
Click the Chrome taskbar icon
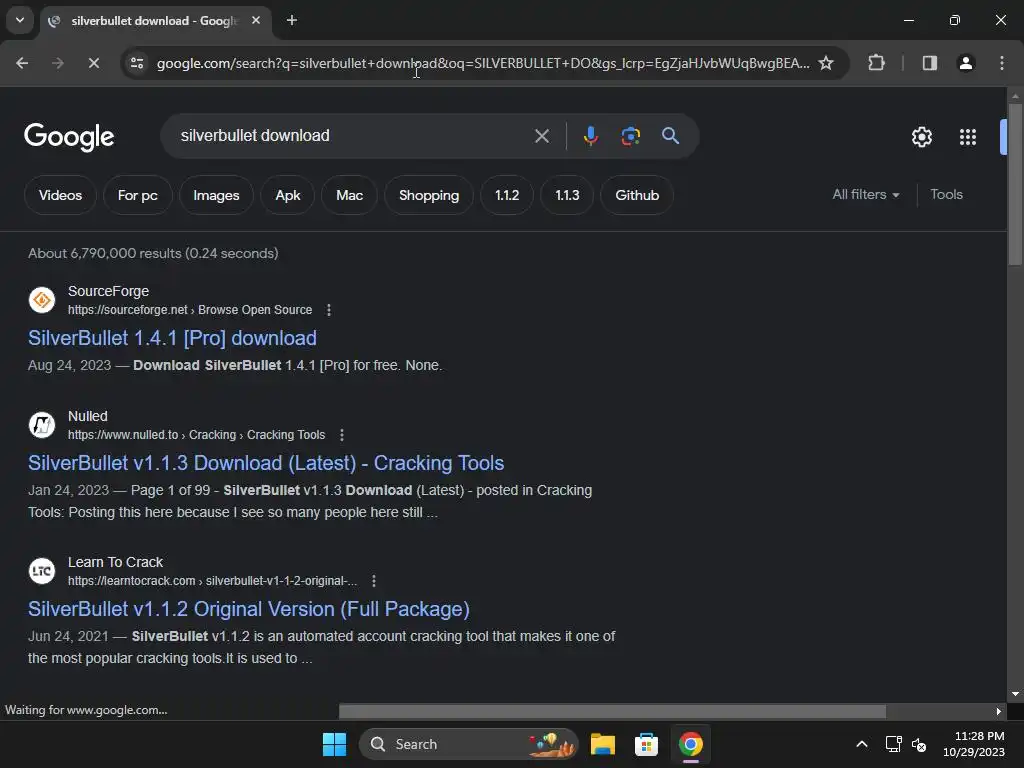pyautogui.click(x=690, y=744)
